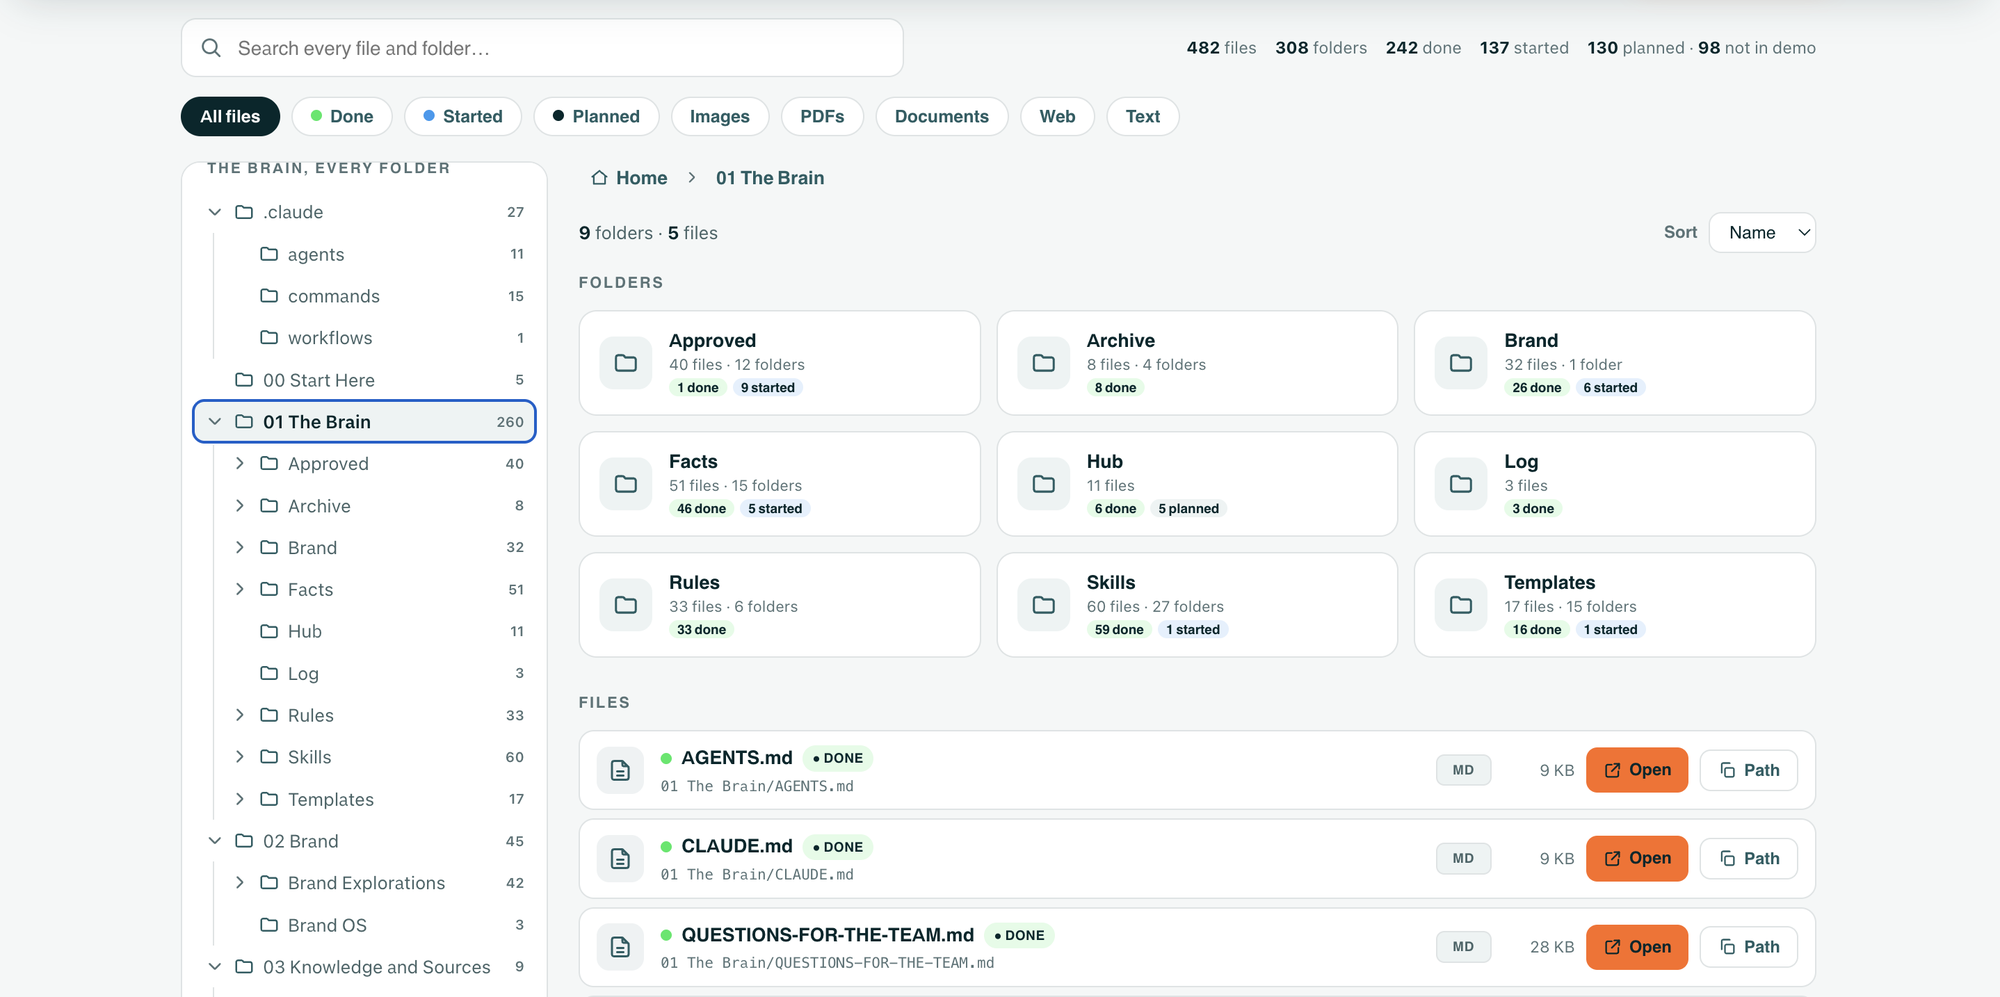Filter by Images file type
Image resolution: width=2000 pixels, height=997 pixels.
click(720, 116)
